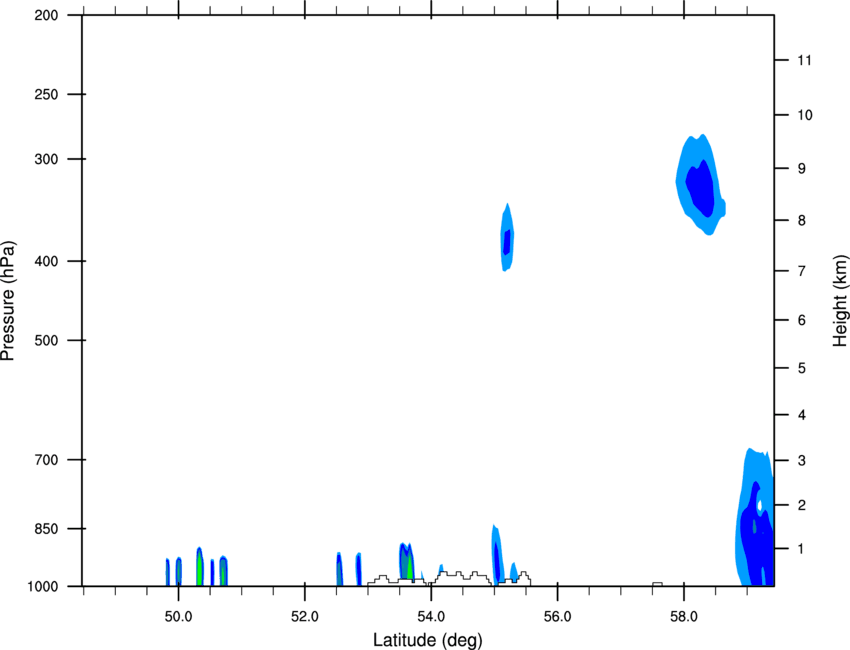This screenshot has height=650, width=850.
Task: Pick the 10 km height label
Action: (x=805, y=115)
